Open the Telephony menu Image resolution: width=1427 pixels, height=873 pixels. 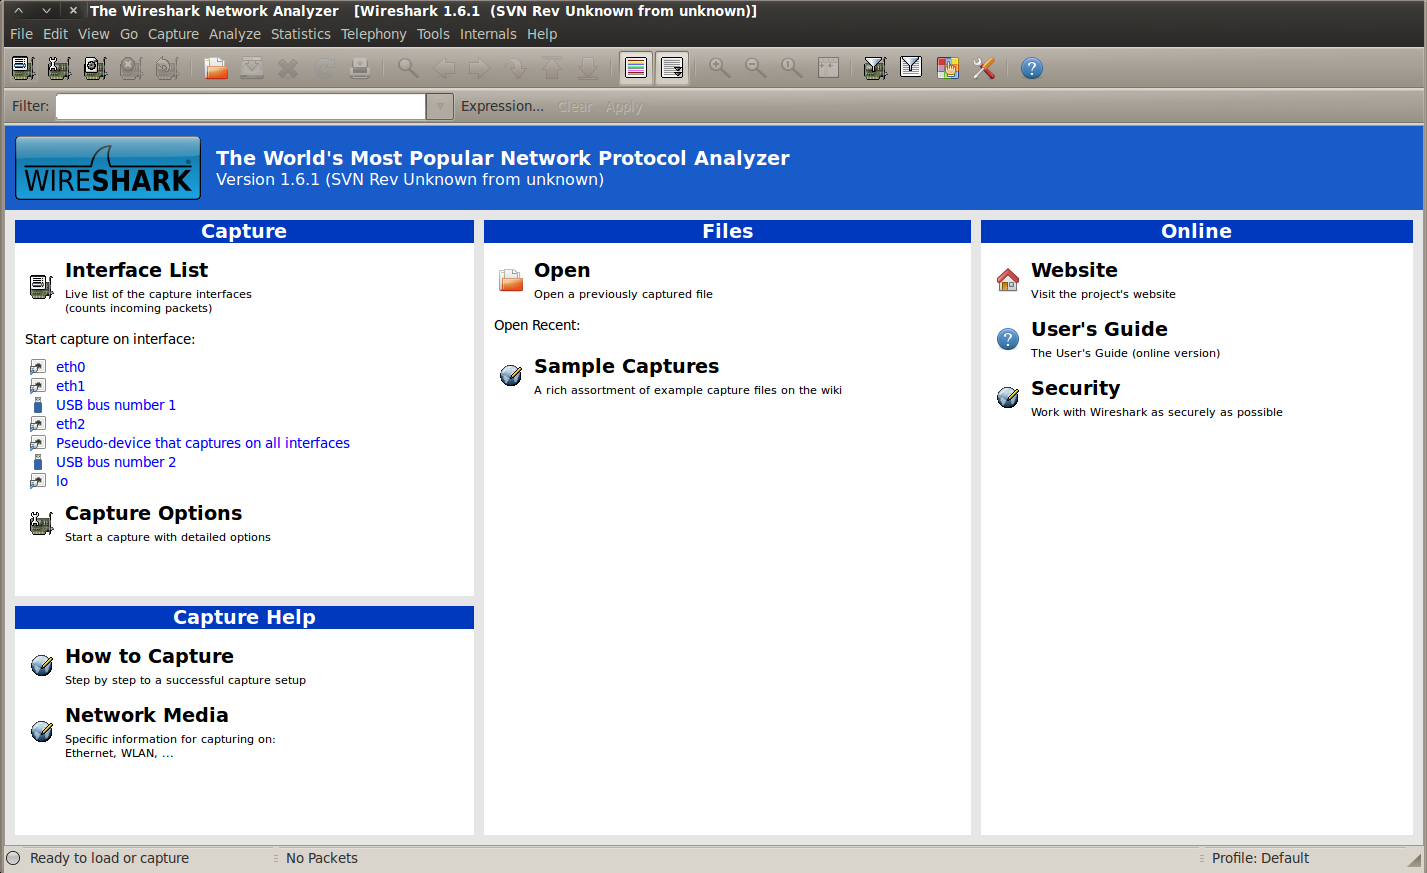(373, 34)
